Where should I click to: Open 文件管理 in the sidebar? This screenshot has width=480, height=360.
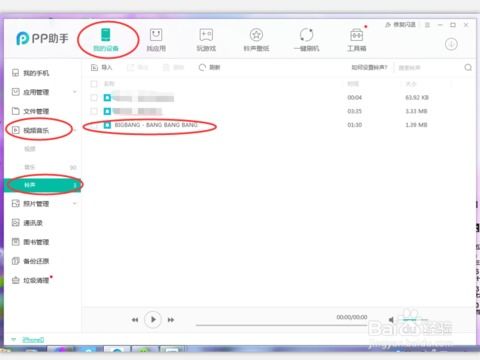31,111
